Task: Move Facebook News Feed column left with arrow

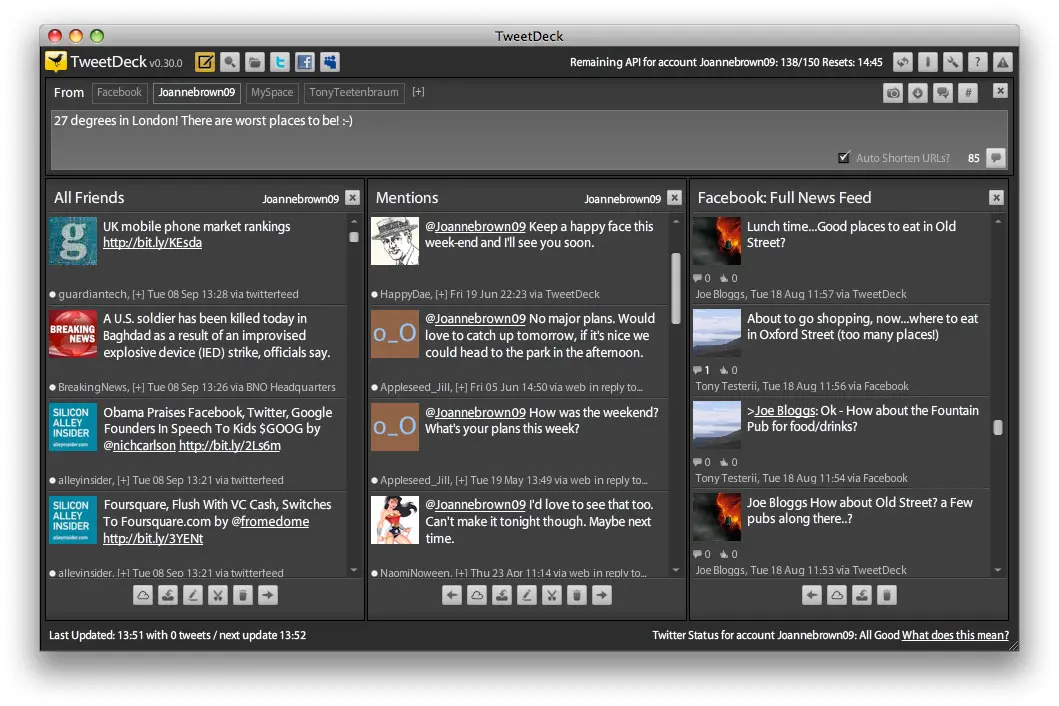Action: point(812,595)
